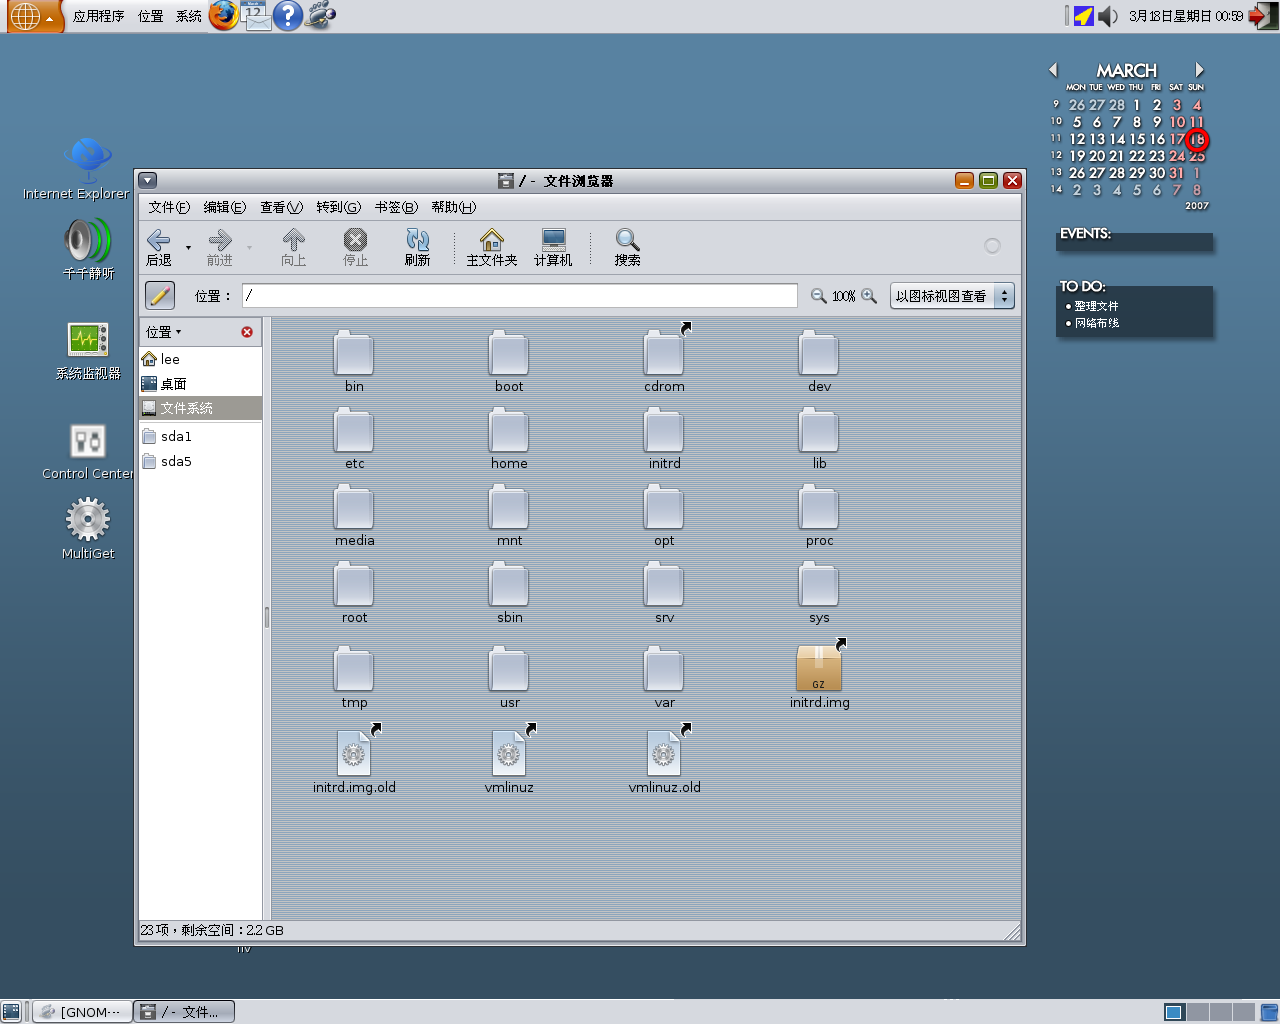The height and width of the screenshot is (1024, 1280).
Task: Toggle the location text entry pencil button
Action: tap(160, 295)
